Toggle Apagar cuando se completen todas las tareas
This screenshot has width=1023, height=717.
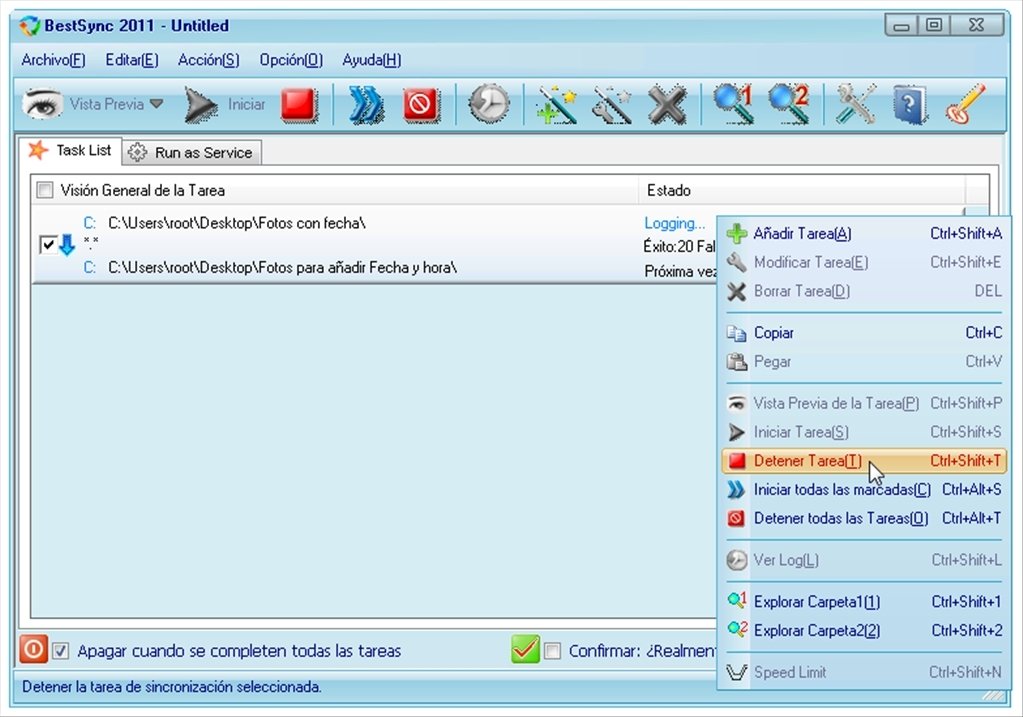click(x=61, y=650)
